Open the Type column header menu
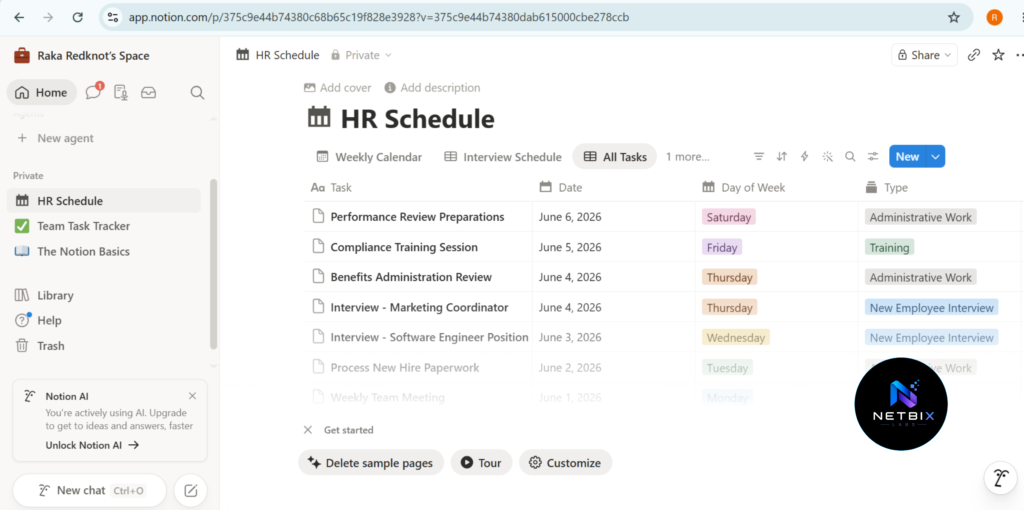1024x510 pixels. (x=939, y=187)
